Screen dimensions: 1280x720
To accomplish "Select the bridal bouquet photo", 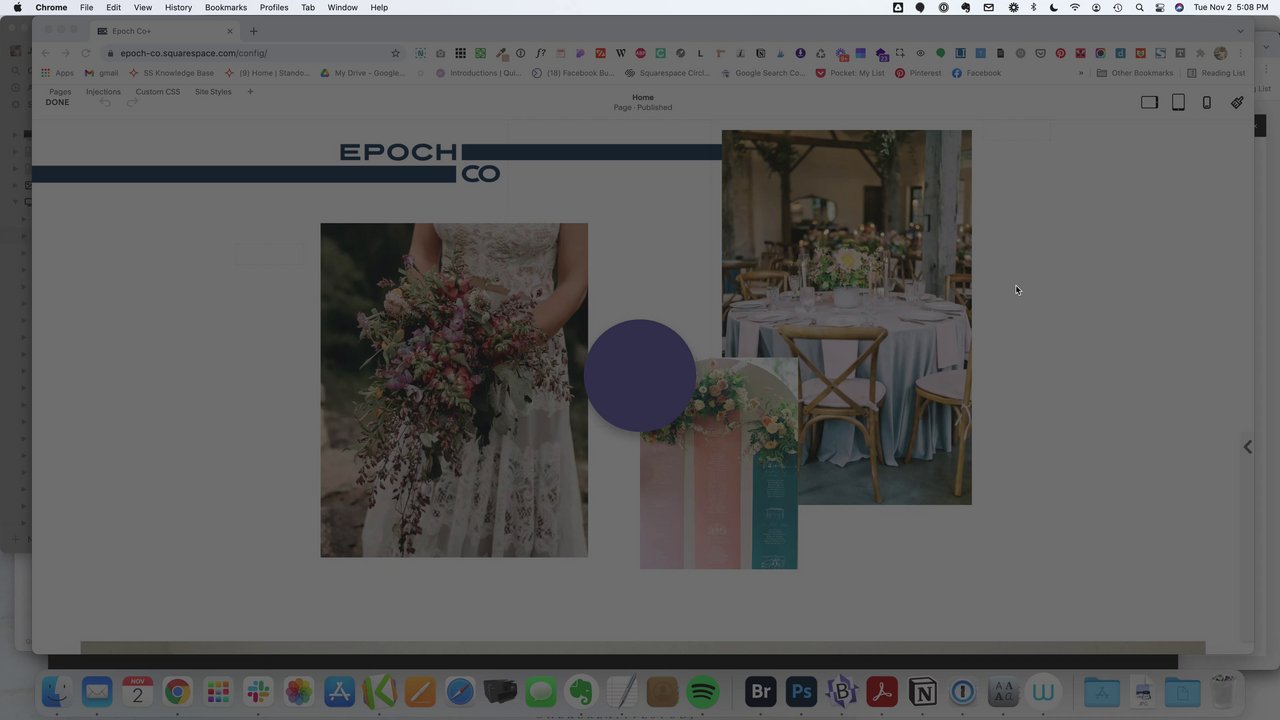I will click(454, 390).
